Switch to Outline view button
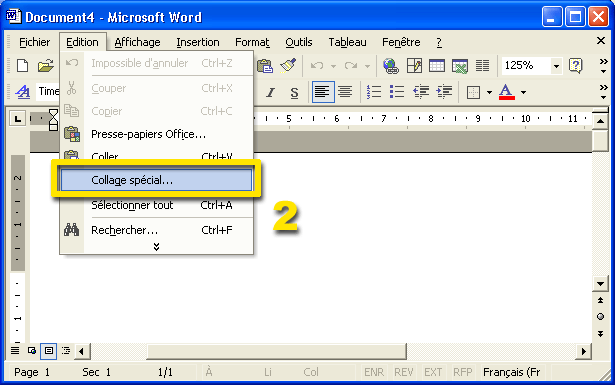Image resolution: width=615 pixels, height=385 pixels. (66, 350)
